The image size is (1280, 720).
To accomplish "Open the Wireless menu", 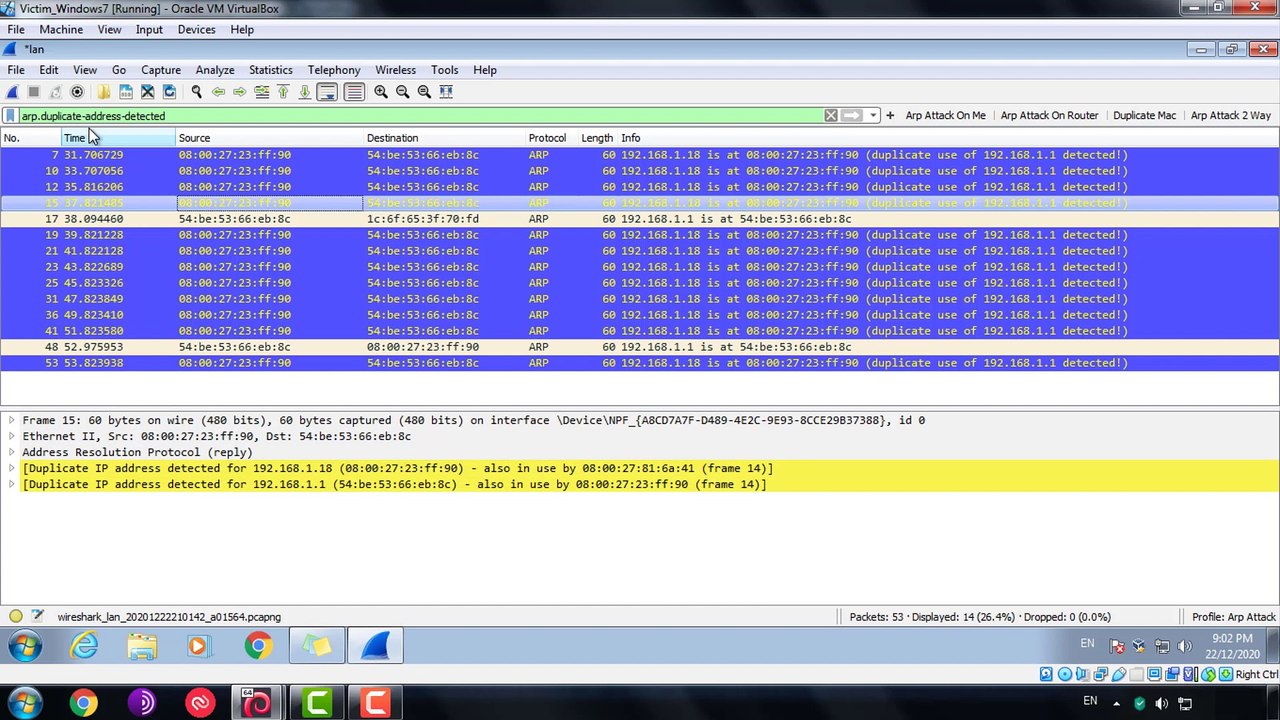I will tap(395, 70).
